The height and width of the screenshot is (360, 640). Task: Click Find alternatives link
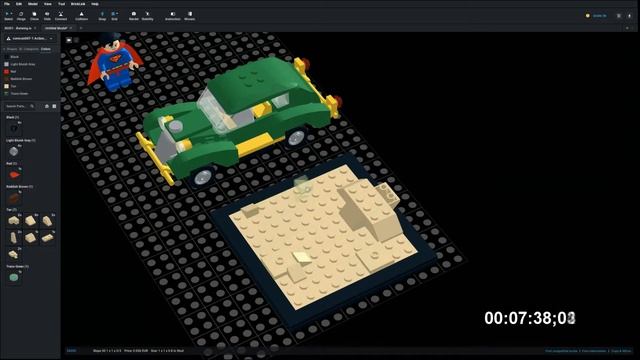(594, 351)
